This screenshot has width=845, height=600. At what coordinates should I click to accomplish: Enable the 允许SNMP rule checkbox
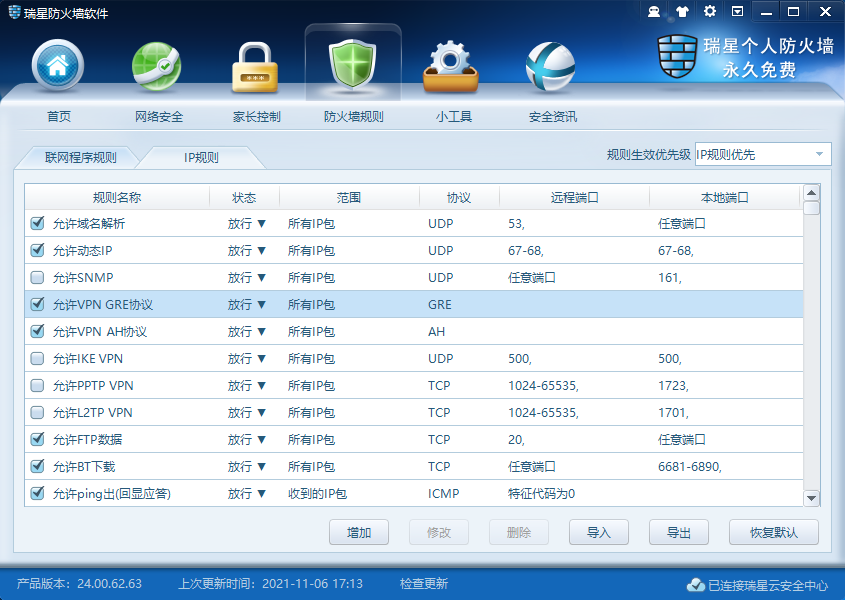[37, 277]
